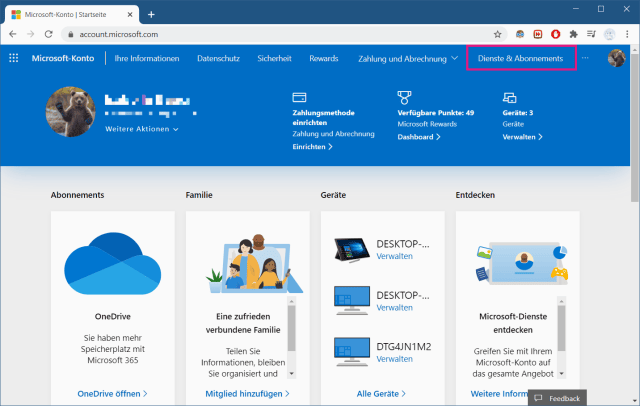The image size is (640, 406).
Task: Open the Feedback button
Action: point(558,398)
